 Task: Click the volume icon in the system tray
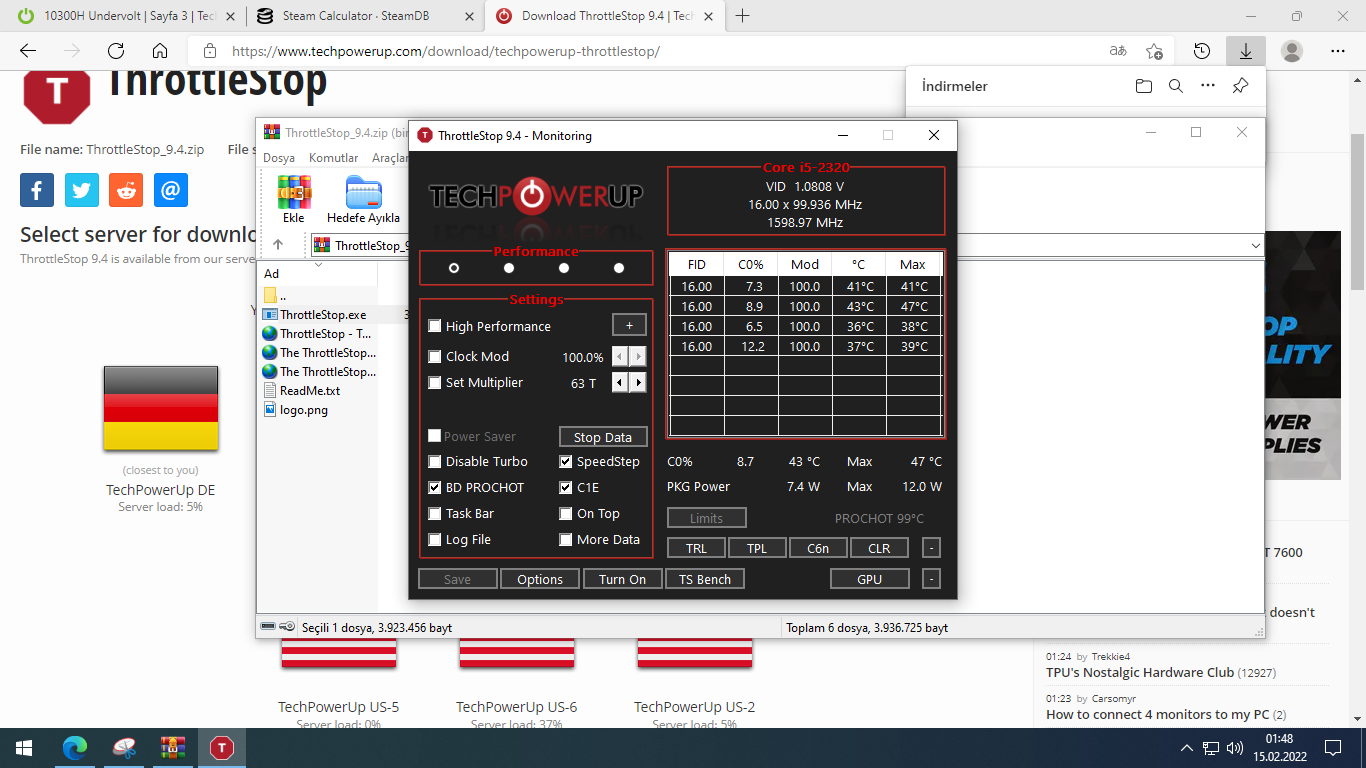click(1234, 748)
